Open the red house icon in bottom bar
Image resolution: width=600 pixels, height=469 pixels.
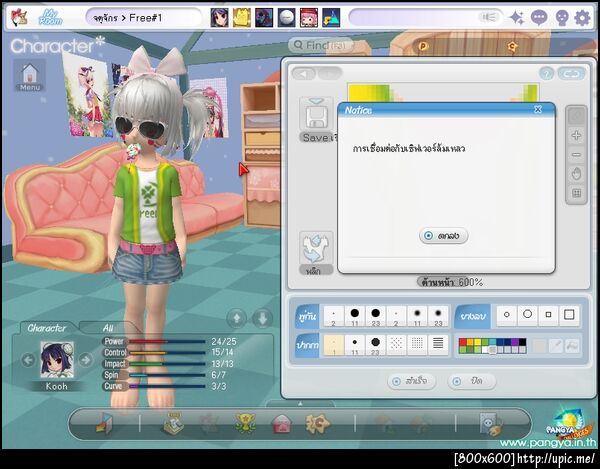tap(281, 424)
